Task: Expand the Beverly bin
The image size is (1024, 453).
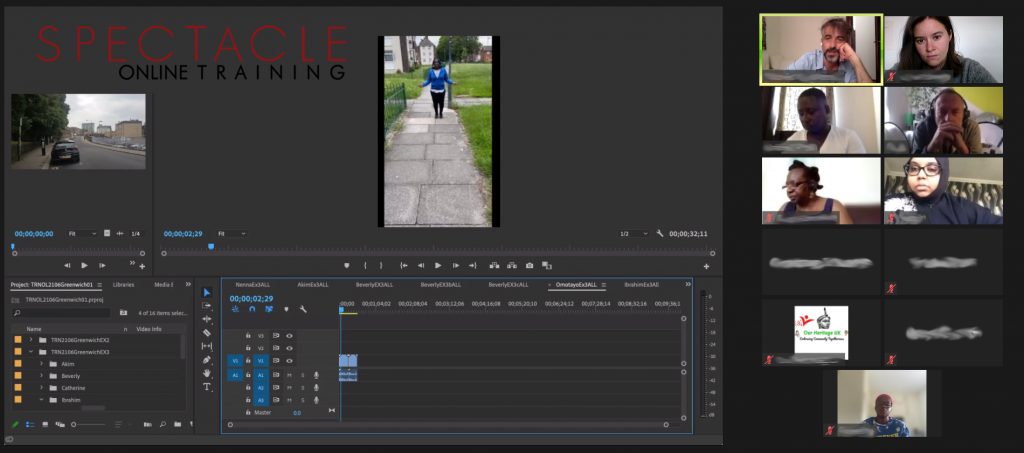Action: [x=41, y=376]
